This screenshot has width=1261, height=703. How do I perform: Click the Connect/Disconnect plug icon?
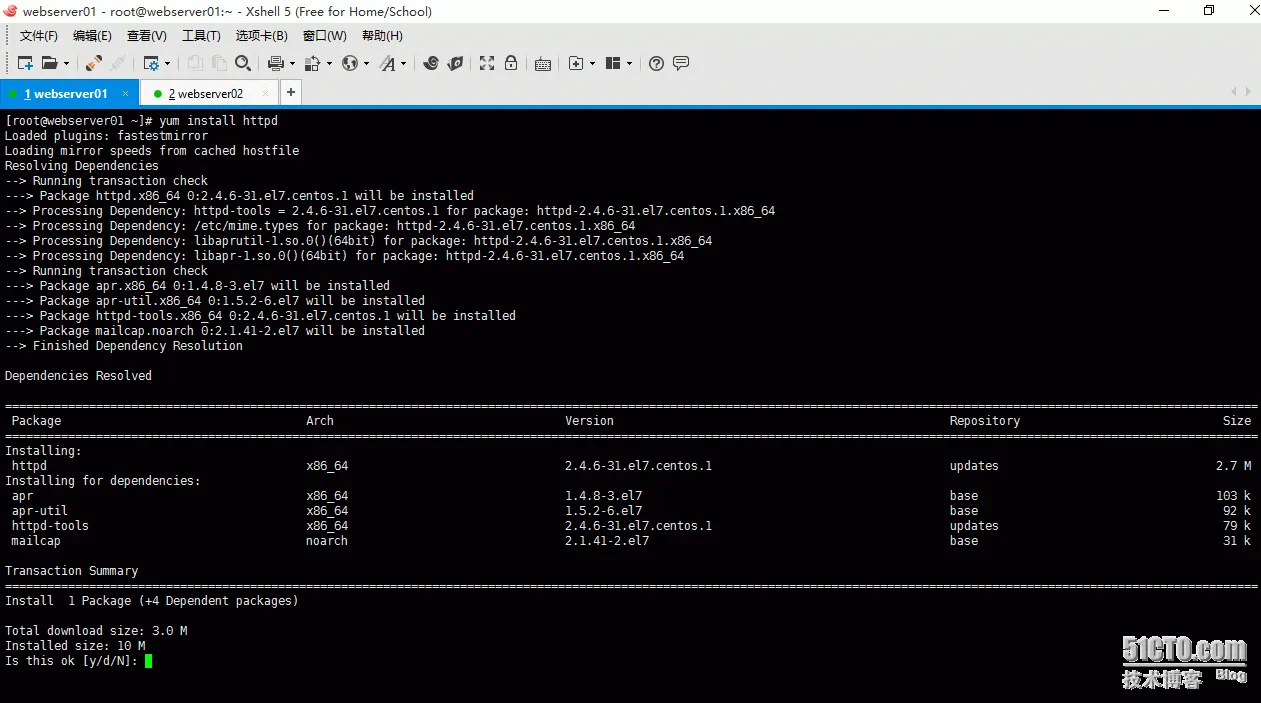[93, 63]
